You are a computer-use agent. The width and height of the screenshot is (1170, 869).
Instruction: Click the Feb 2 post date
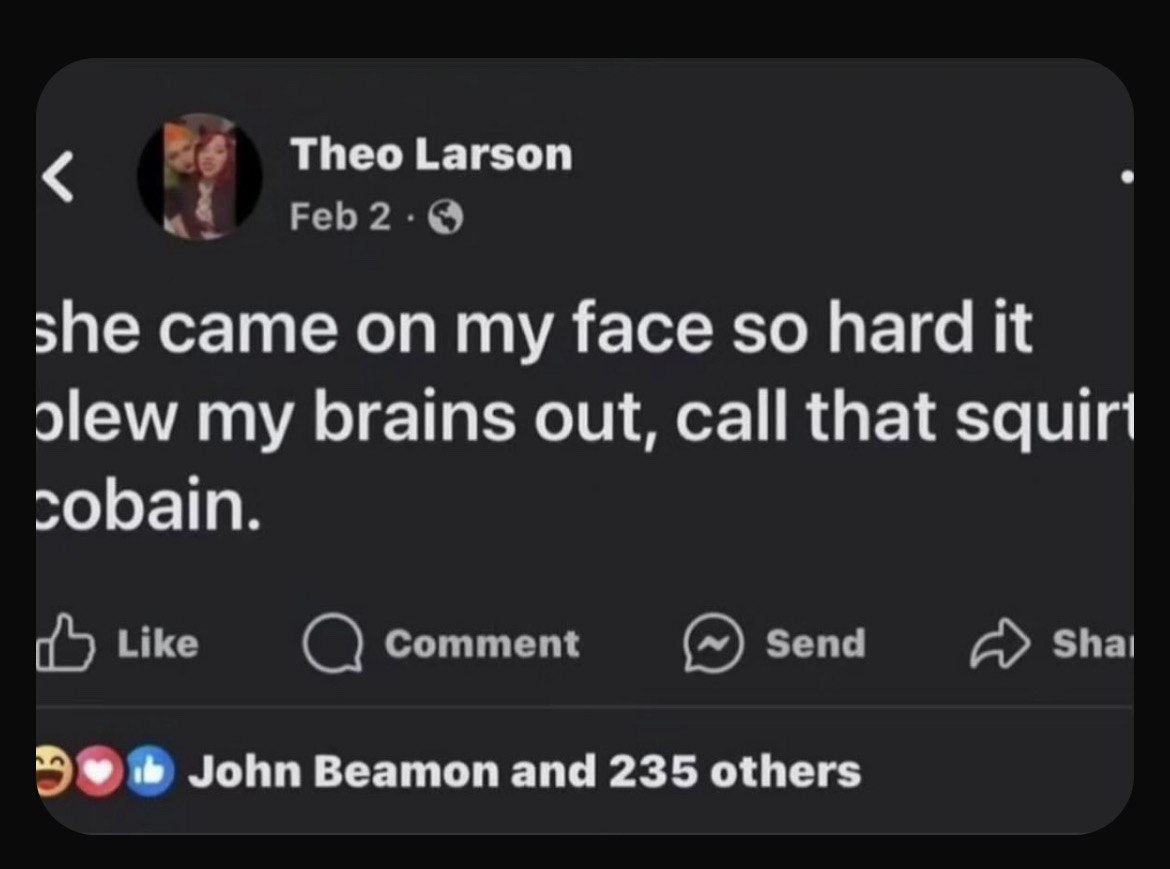tap(340, 216)
